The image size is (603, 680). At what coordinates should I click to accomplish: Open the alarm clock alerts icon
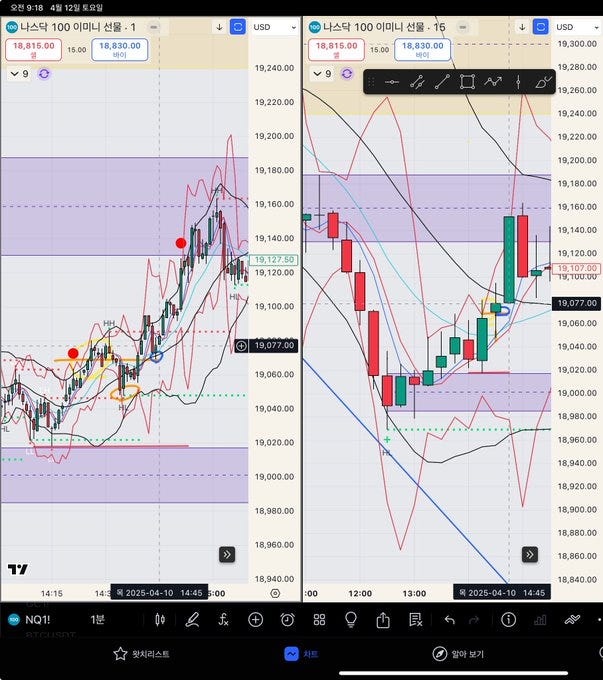pos(287,620)
